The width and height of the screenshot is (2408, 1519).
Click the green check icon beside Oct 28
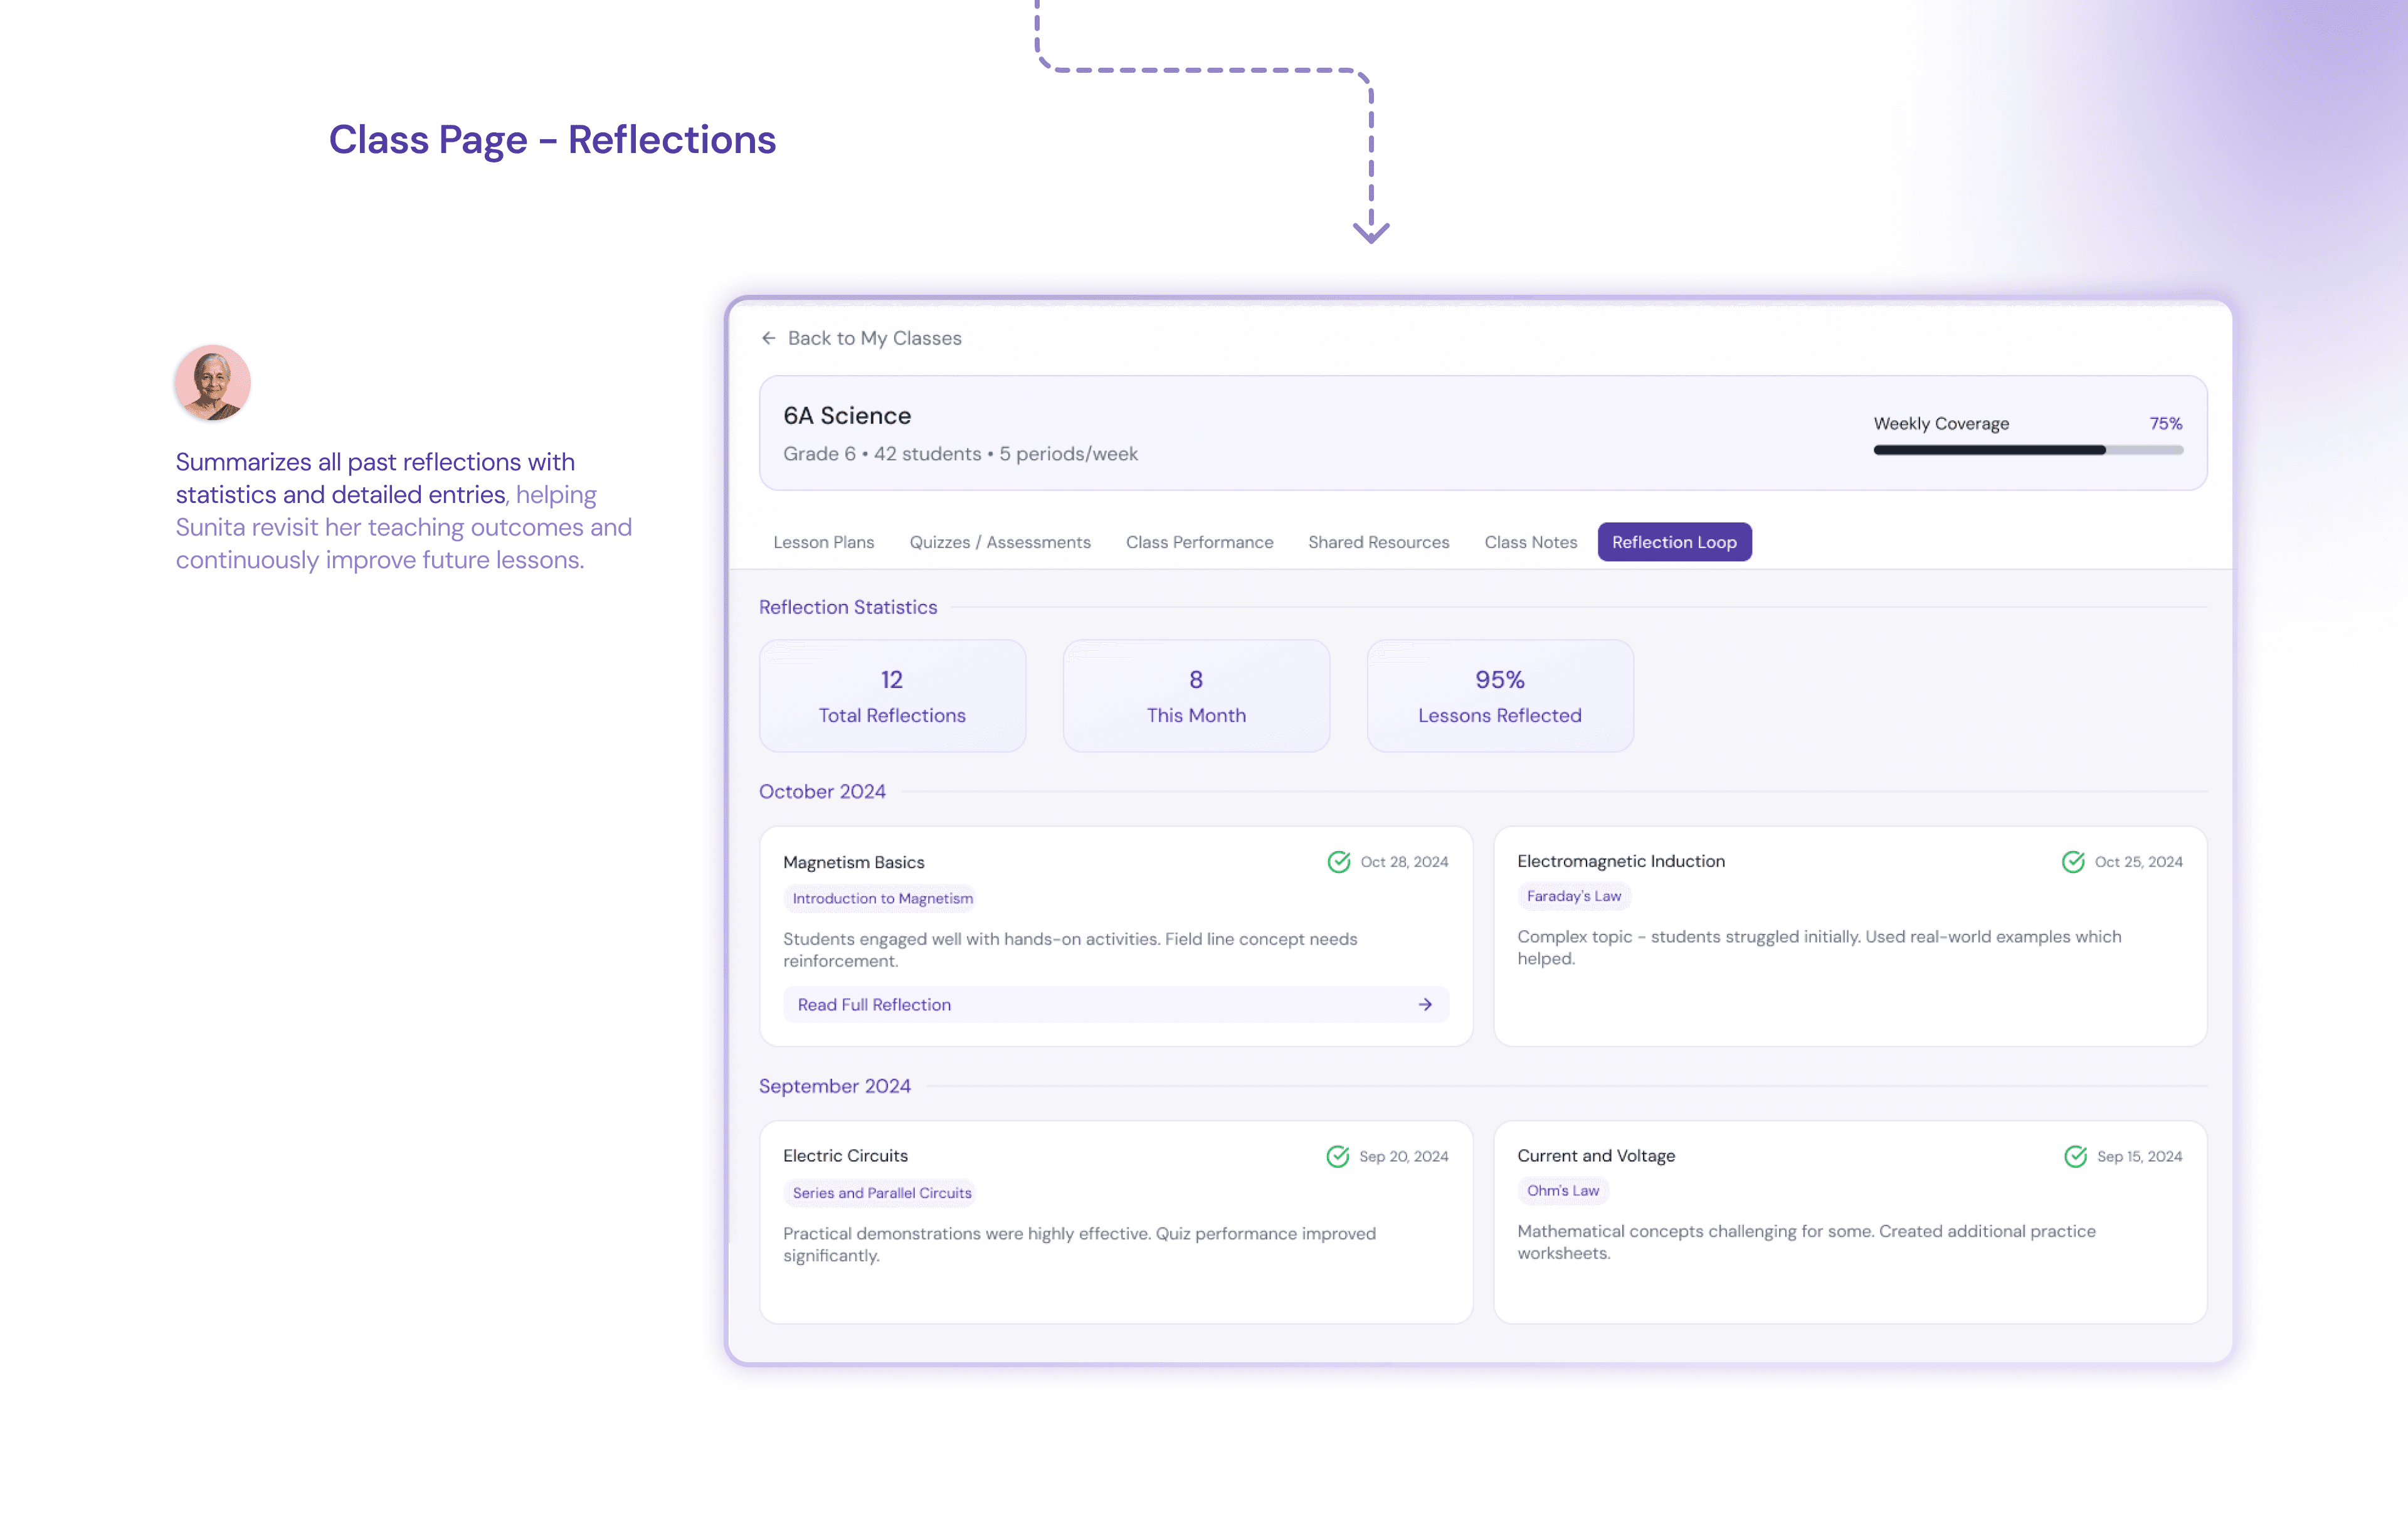pos(1338,862)
